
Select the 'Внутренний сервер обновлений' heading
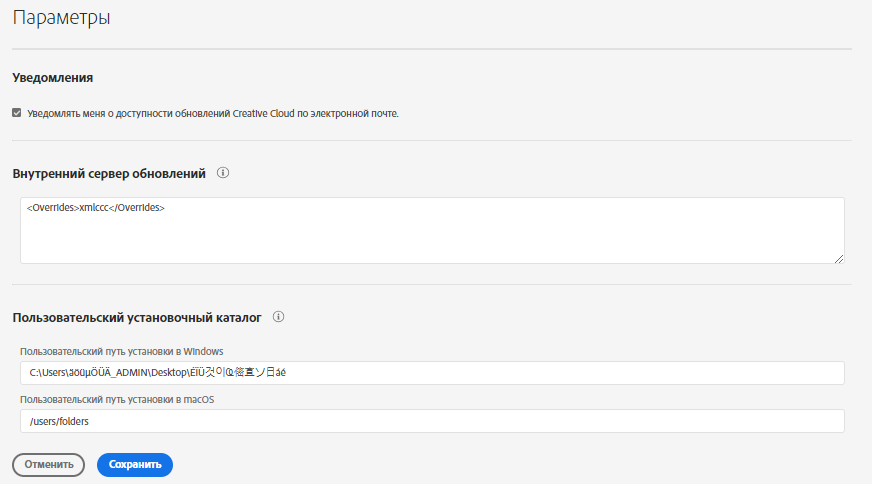pyautogui.click(x=109, y=174)
